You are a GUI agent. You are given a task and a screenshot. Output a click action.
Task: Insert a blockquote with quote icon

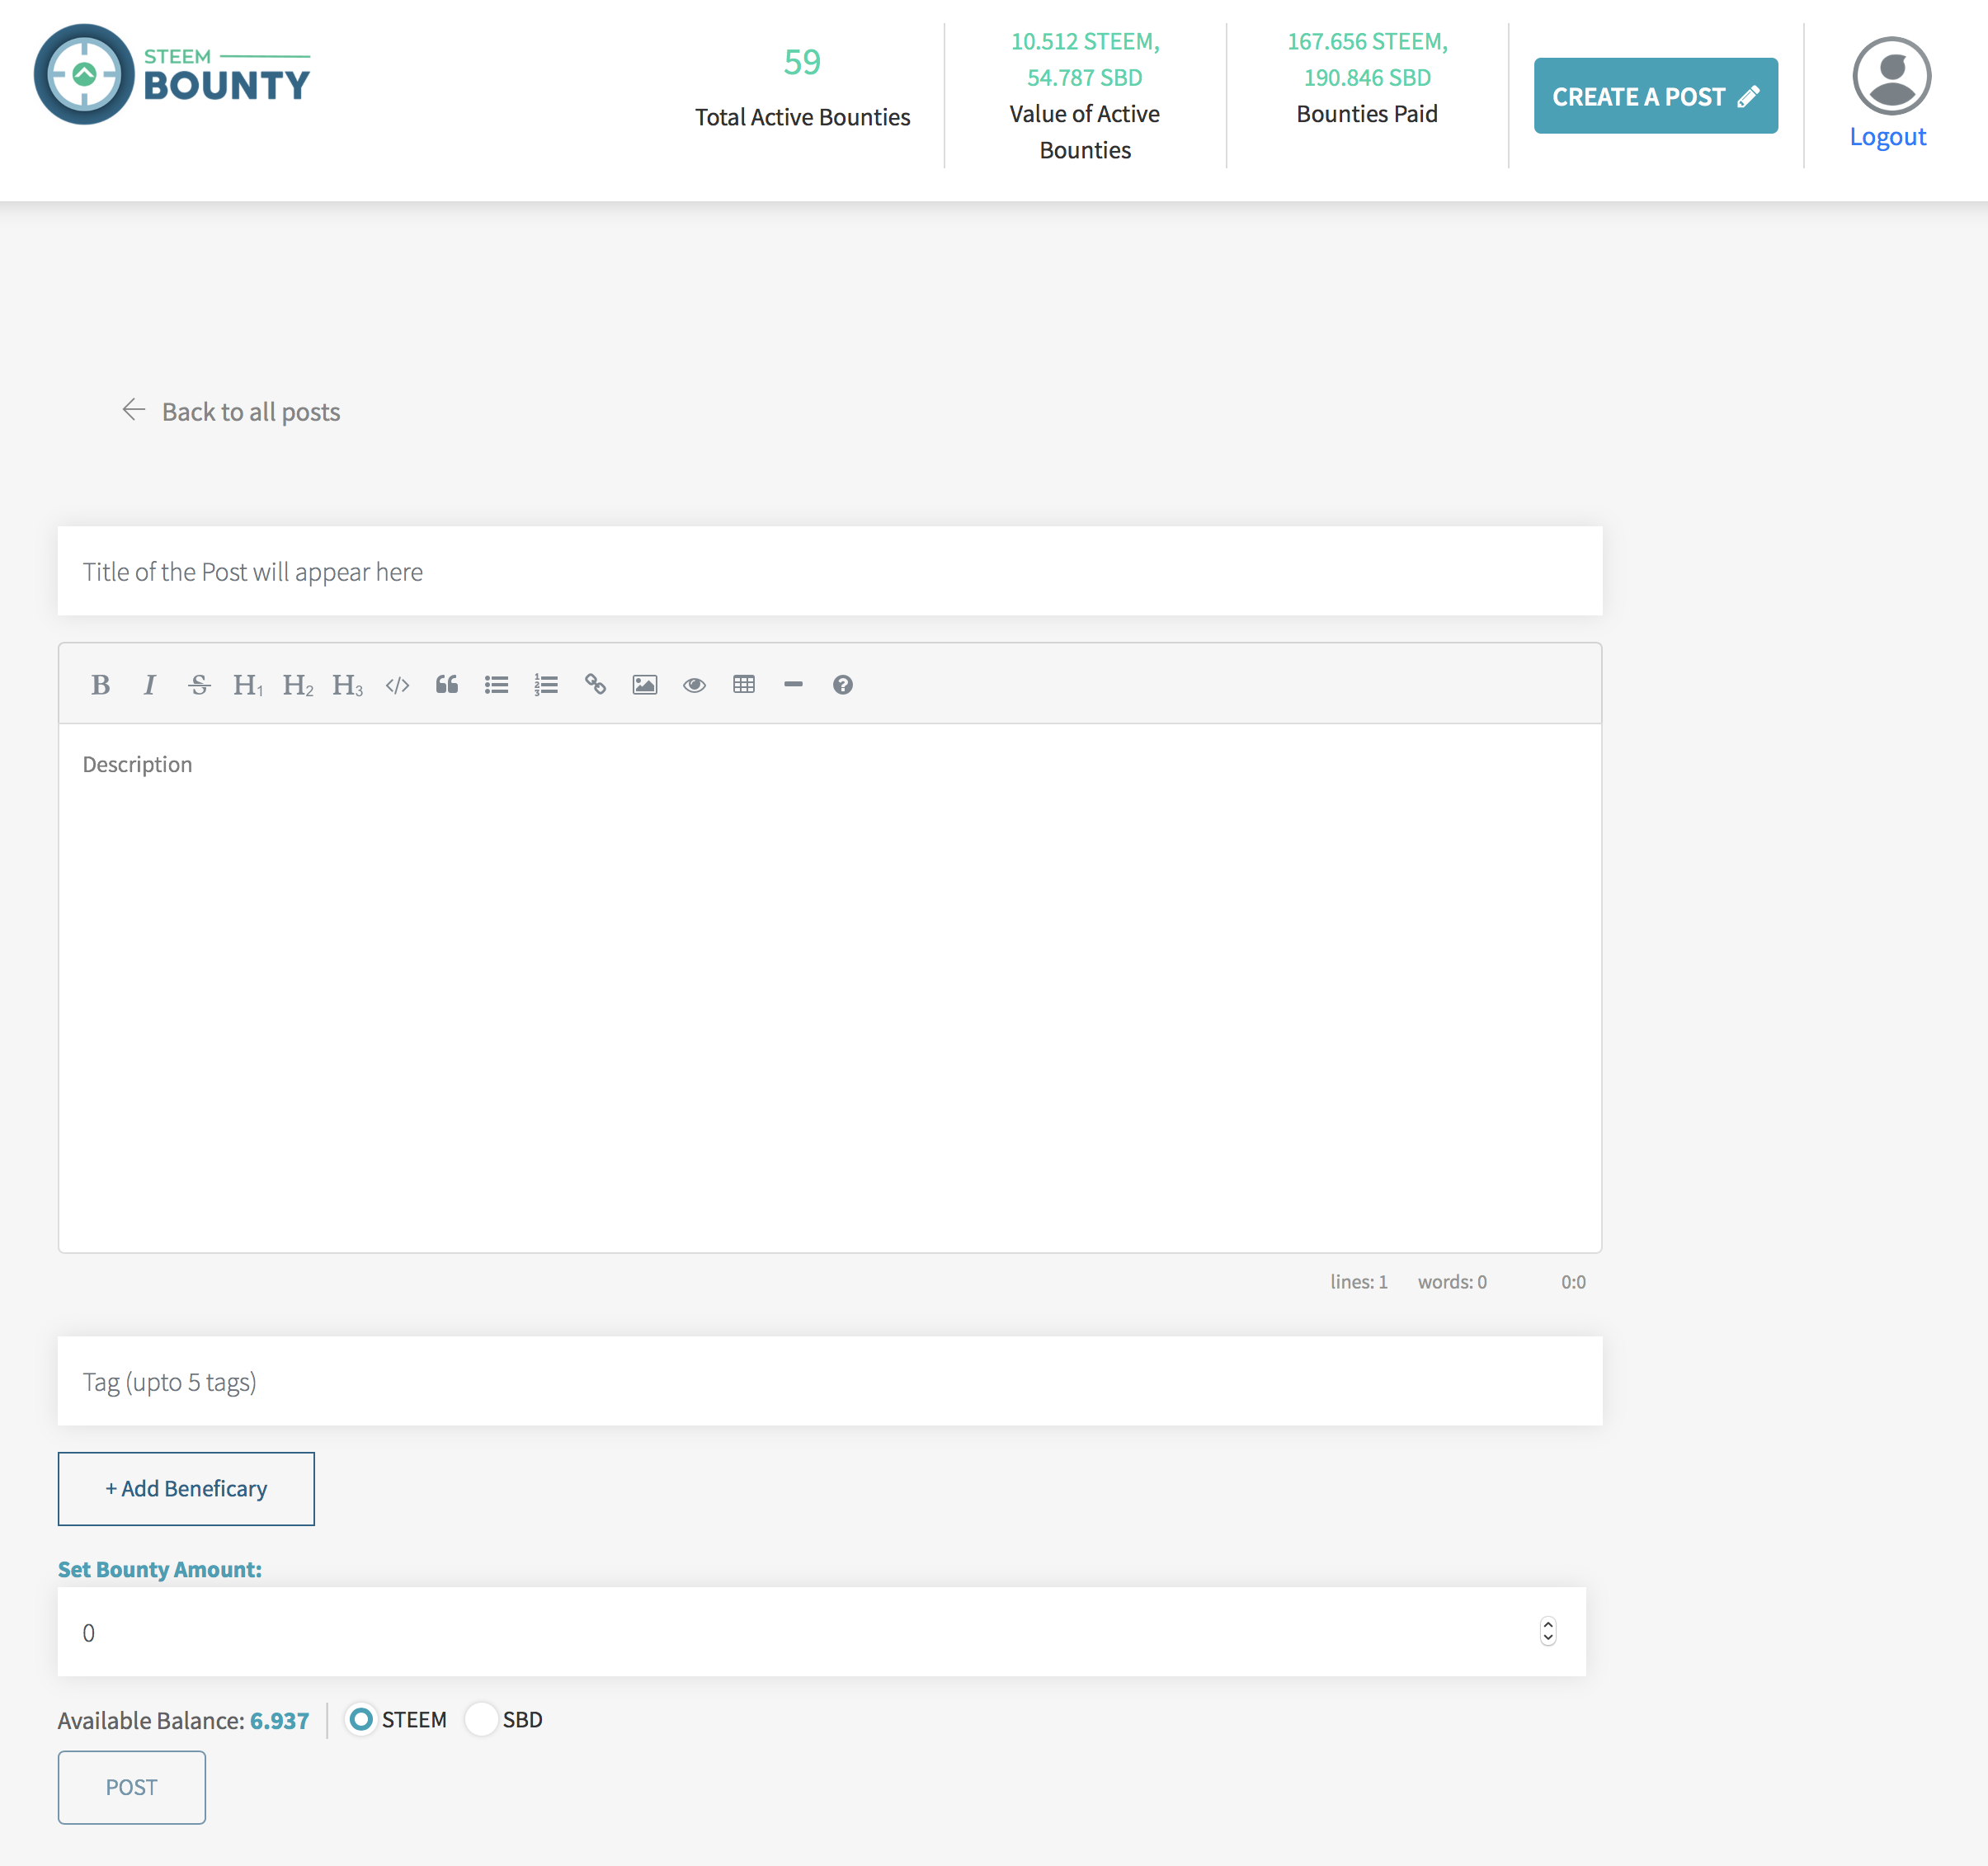pos(447,685)
